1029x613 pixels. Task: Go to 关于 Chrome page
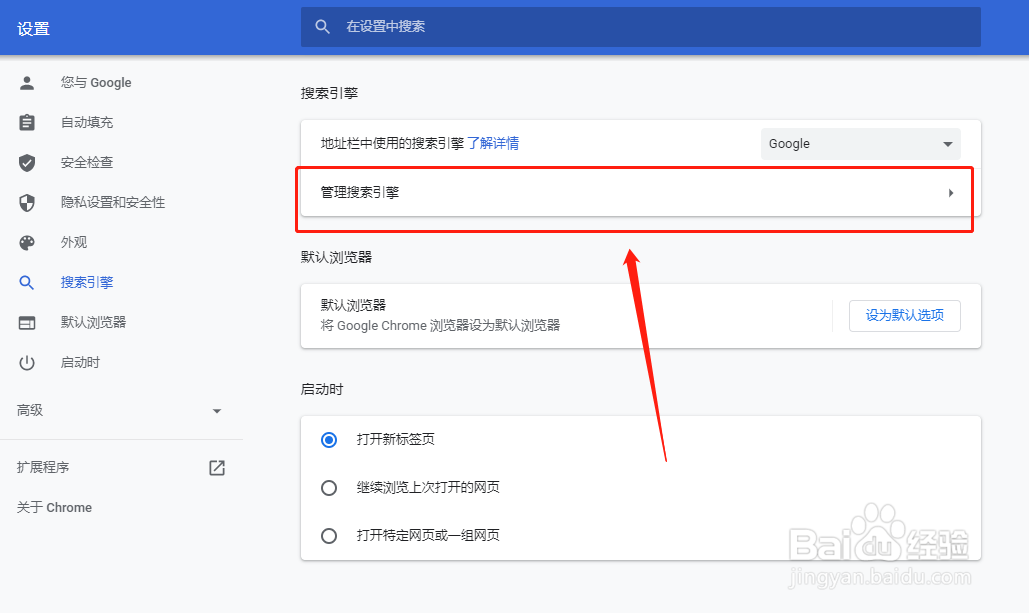coord(52,507)
